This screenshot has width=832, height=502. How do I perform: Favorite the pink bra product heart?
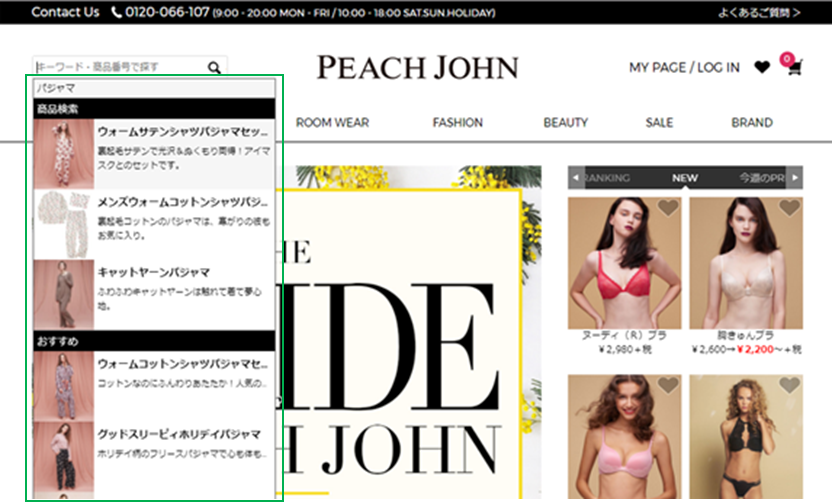668,385
